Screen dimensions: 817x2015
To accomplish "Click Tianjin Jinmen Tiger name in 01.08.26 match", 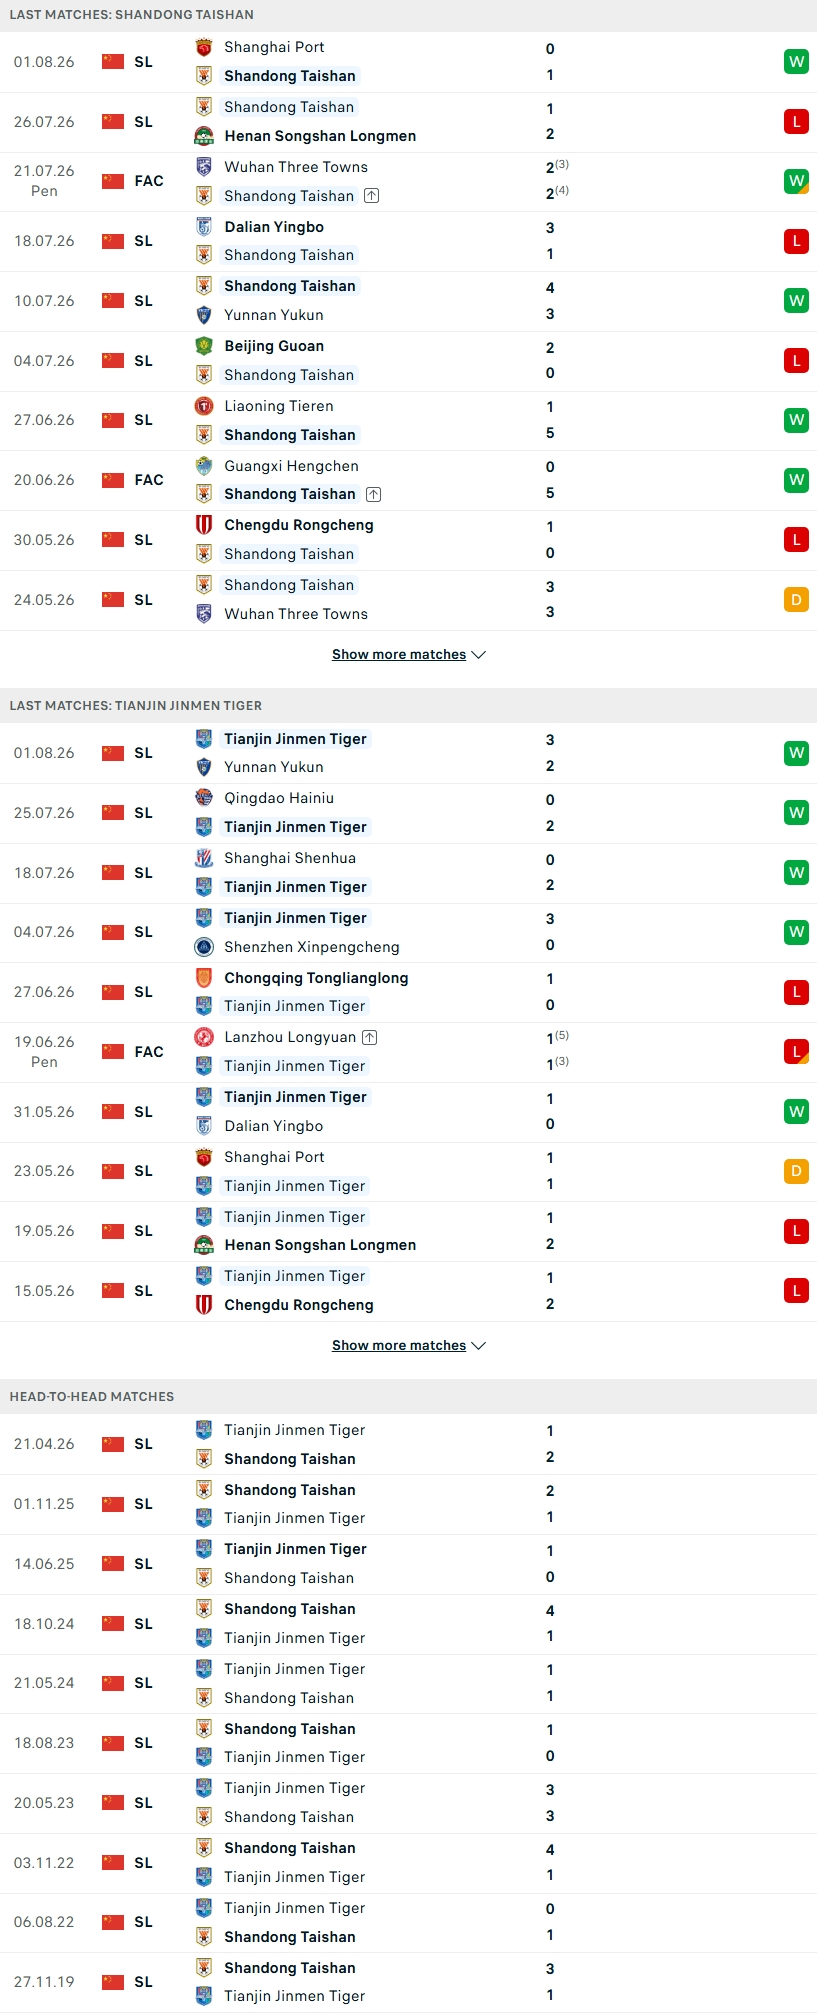I will click(x=295, y=739).
